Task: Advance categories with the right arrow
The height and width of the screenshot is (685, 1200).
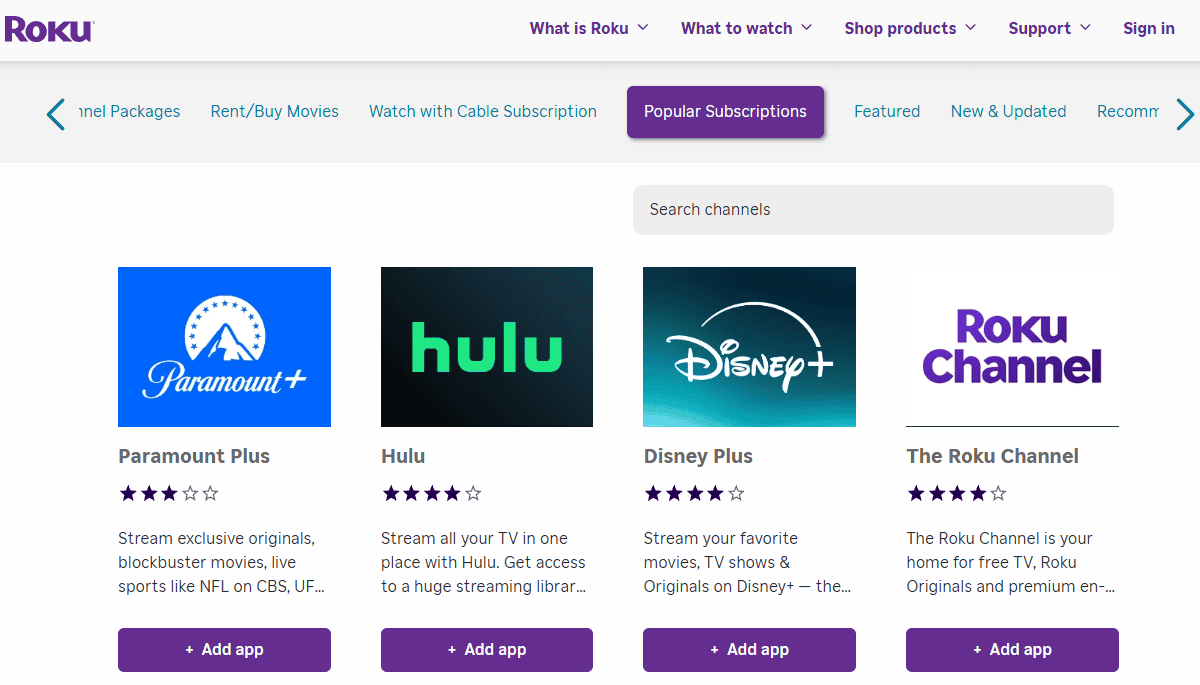Action: pos(1185,114)
